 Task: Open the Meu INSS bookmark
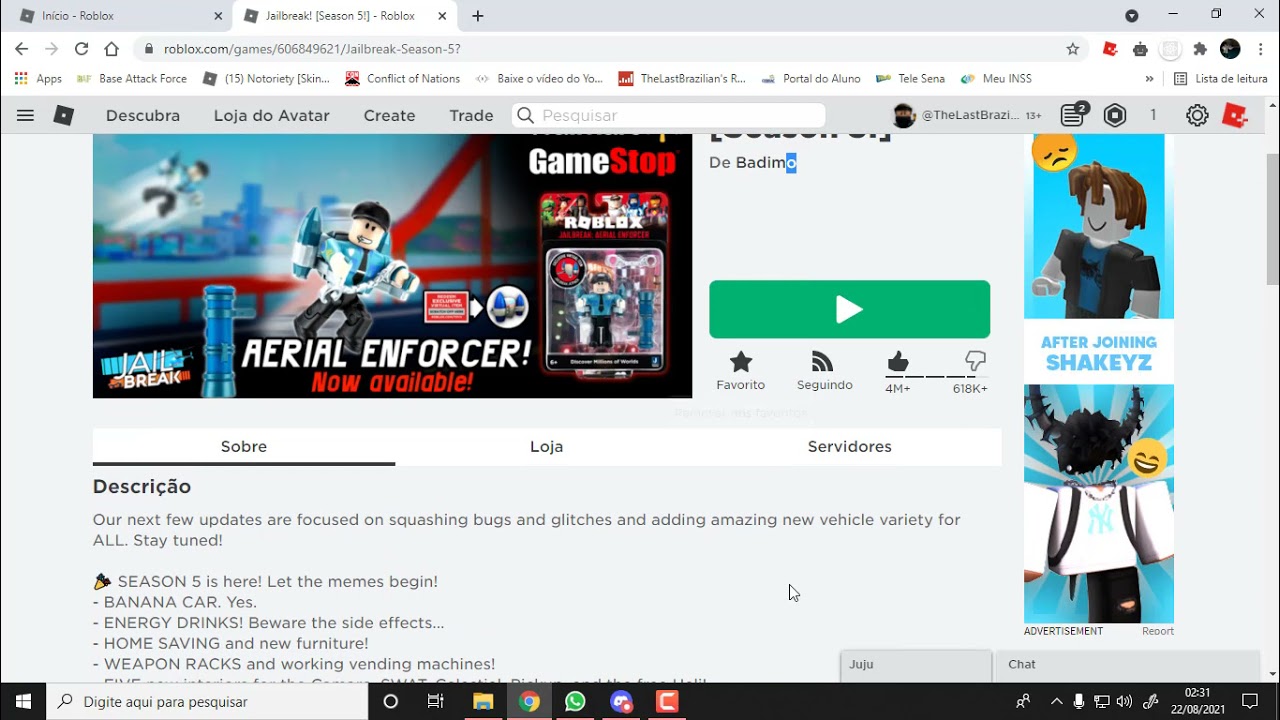click(x=996, y=78)
